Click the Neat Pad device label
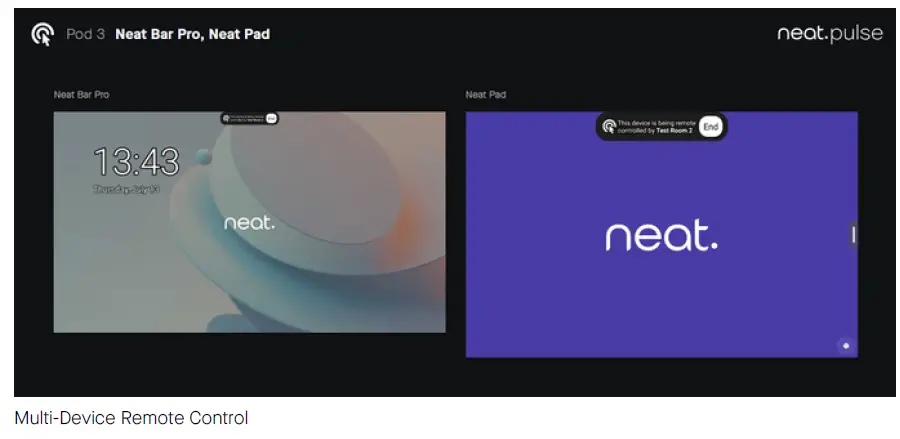This screenshot has width=900, height=439. [x=486, y=95]
